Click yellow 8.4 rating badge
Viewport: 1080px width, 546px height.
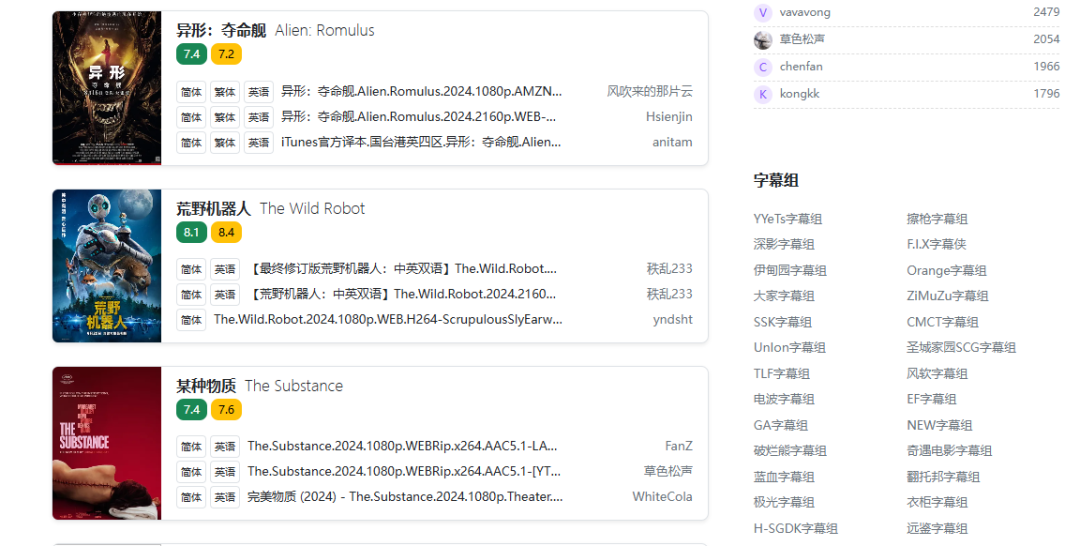pyautogui.click(x=226, y=232)
